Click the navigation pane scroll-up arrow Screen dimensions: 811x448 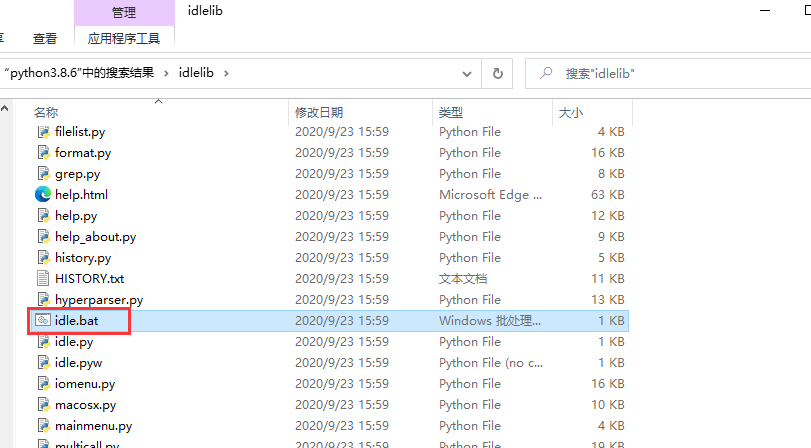(5, 109)
